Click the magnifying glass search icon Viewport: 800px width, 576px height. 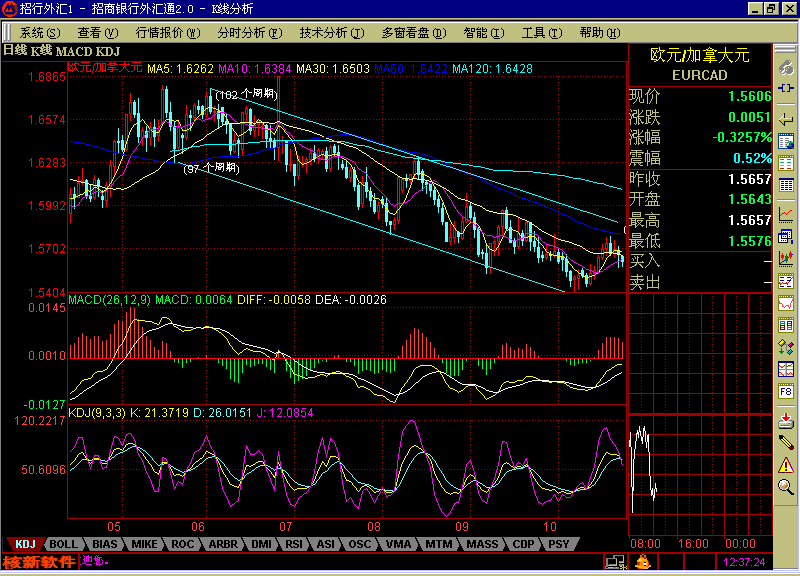point(786,487)
